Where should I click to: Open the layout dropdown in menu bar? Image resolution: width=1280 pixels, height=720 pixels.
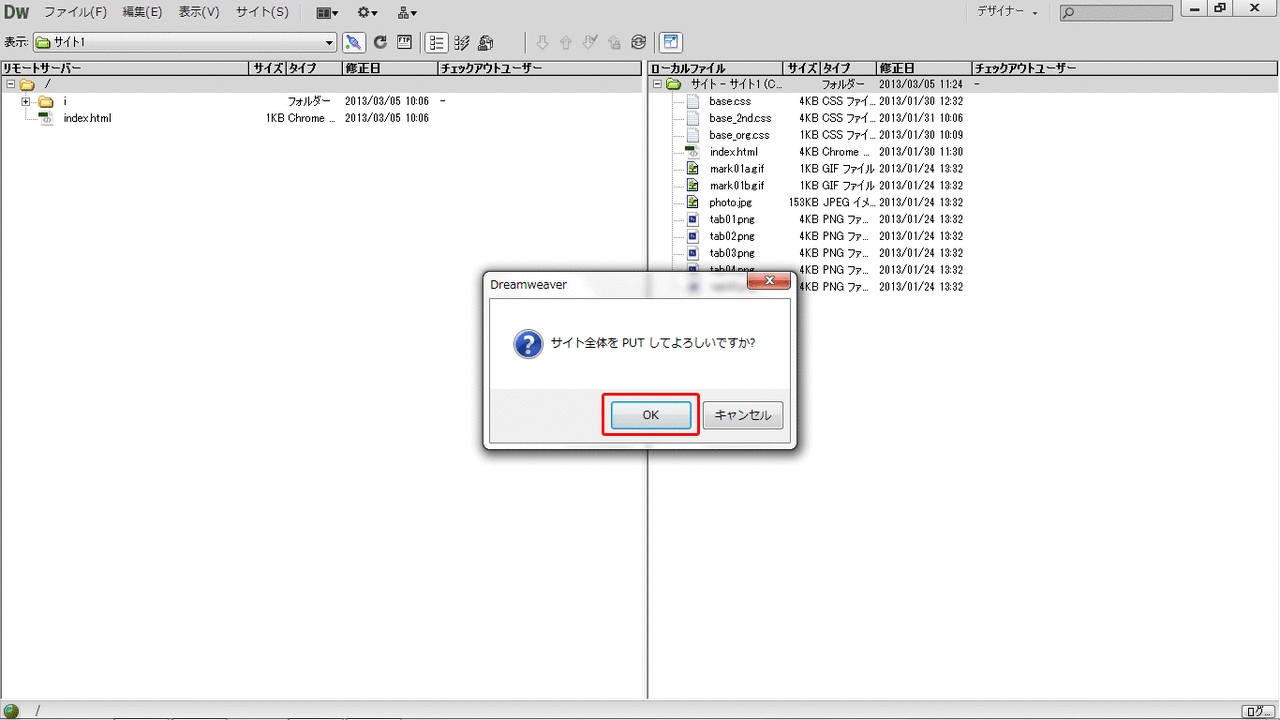327,13
